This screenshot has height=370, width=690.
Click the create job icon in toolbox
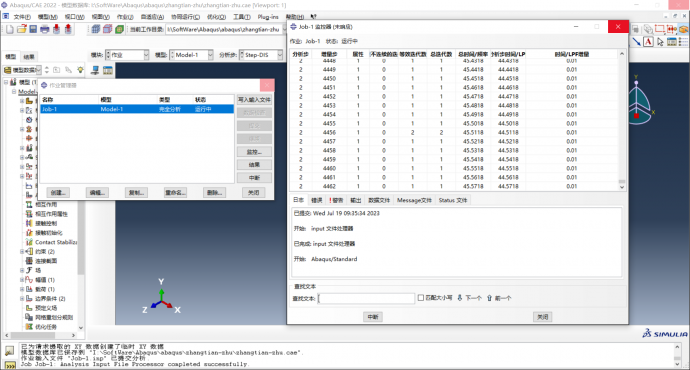click(x=95, y=70)
